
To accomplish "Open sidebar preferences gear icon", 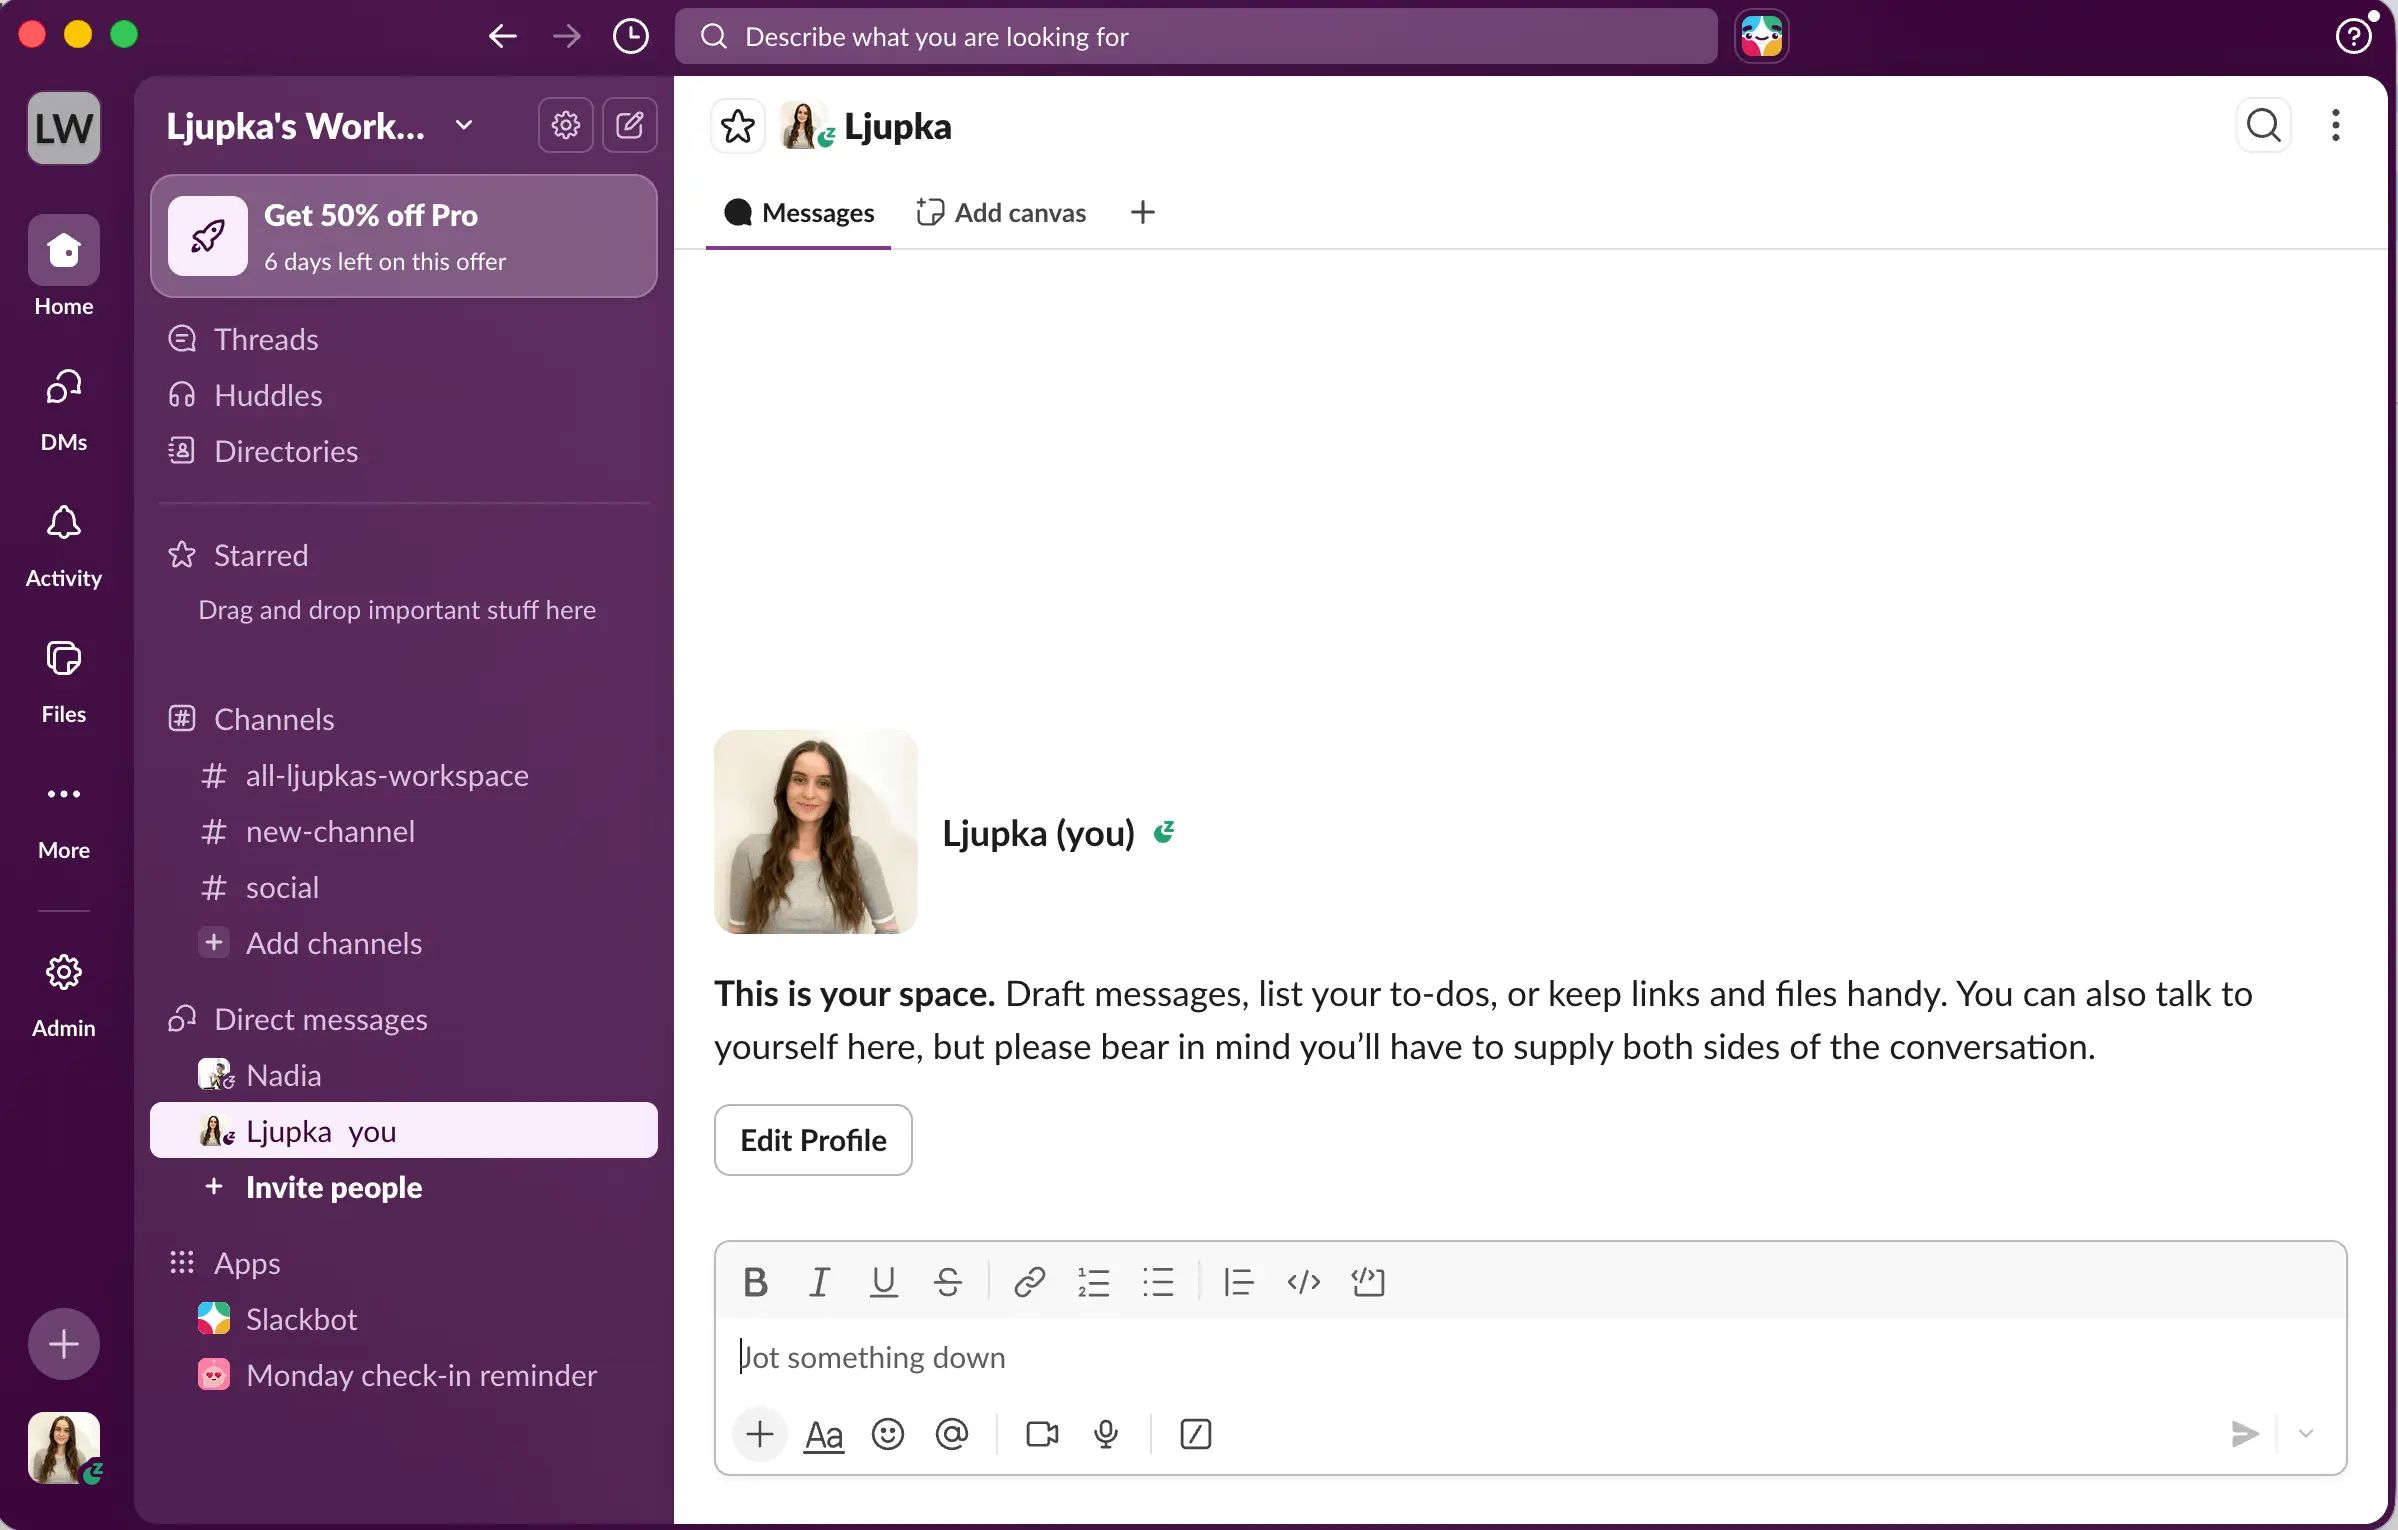I will pos(566,125).
